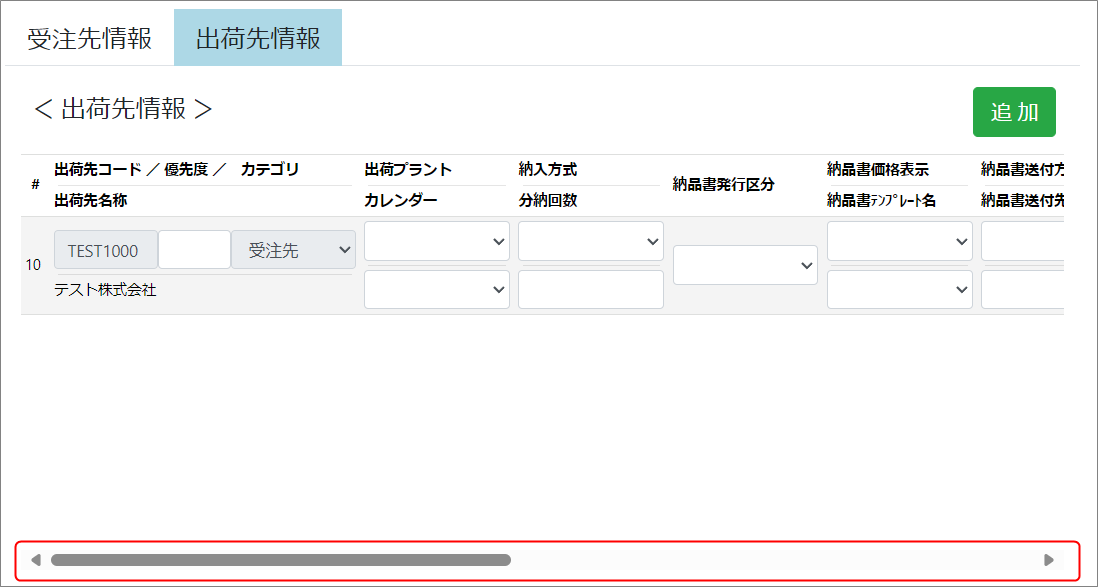The image size is (1098, 587).
Task: Expand the 納品書価格表示 dropdown
Action: 899,241
